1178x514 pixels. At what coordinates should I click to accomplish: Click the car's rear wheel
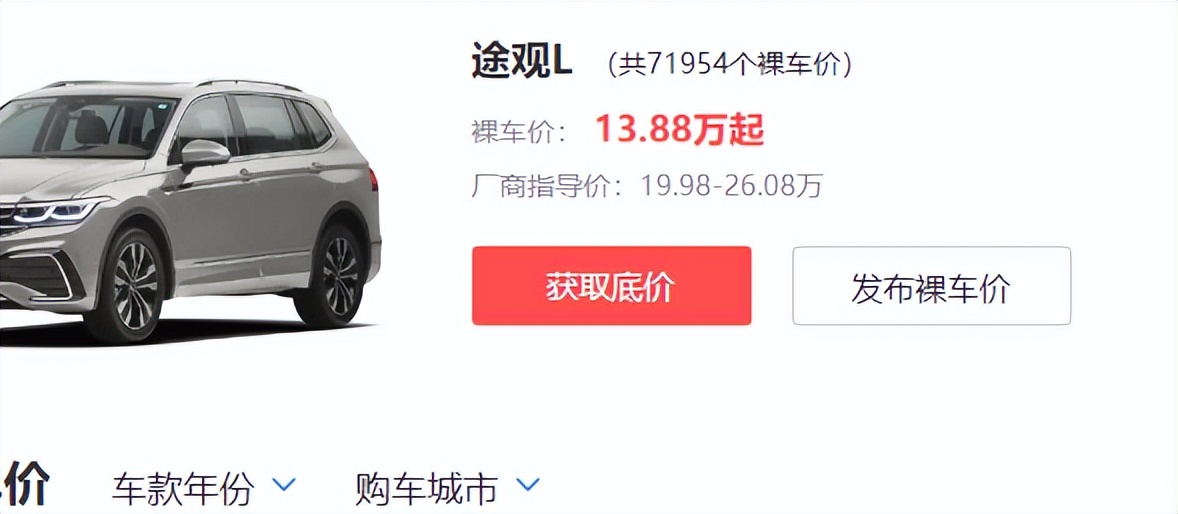pos(334,275)
